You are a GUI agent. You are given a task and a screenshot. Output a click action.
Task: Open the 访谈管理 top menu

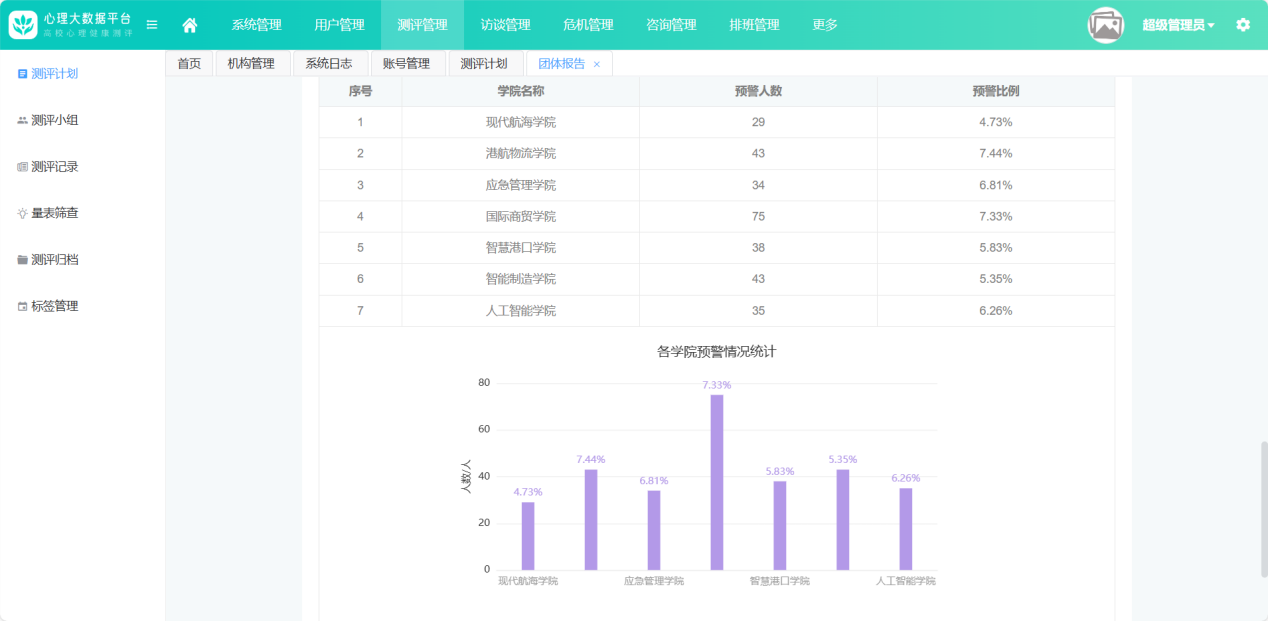505,25
